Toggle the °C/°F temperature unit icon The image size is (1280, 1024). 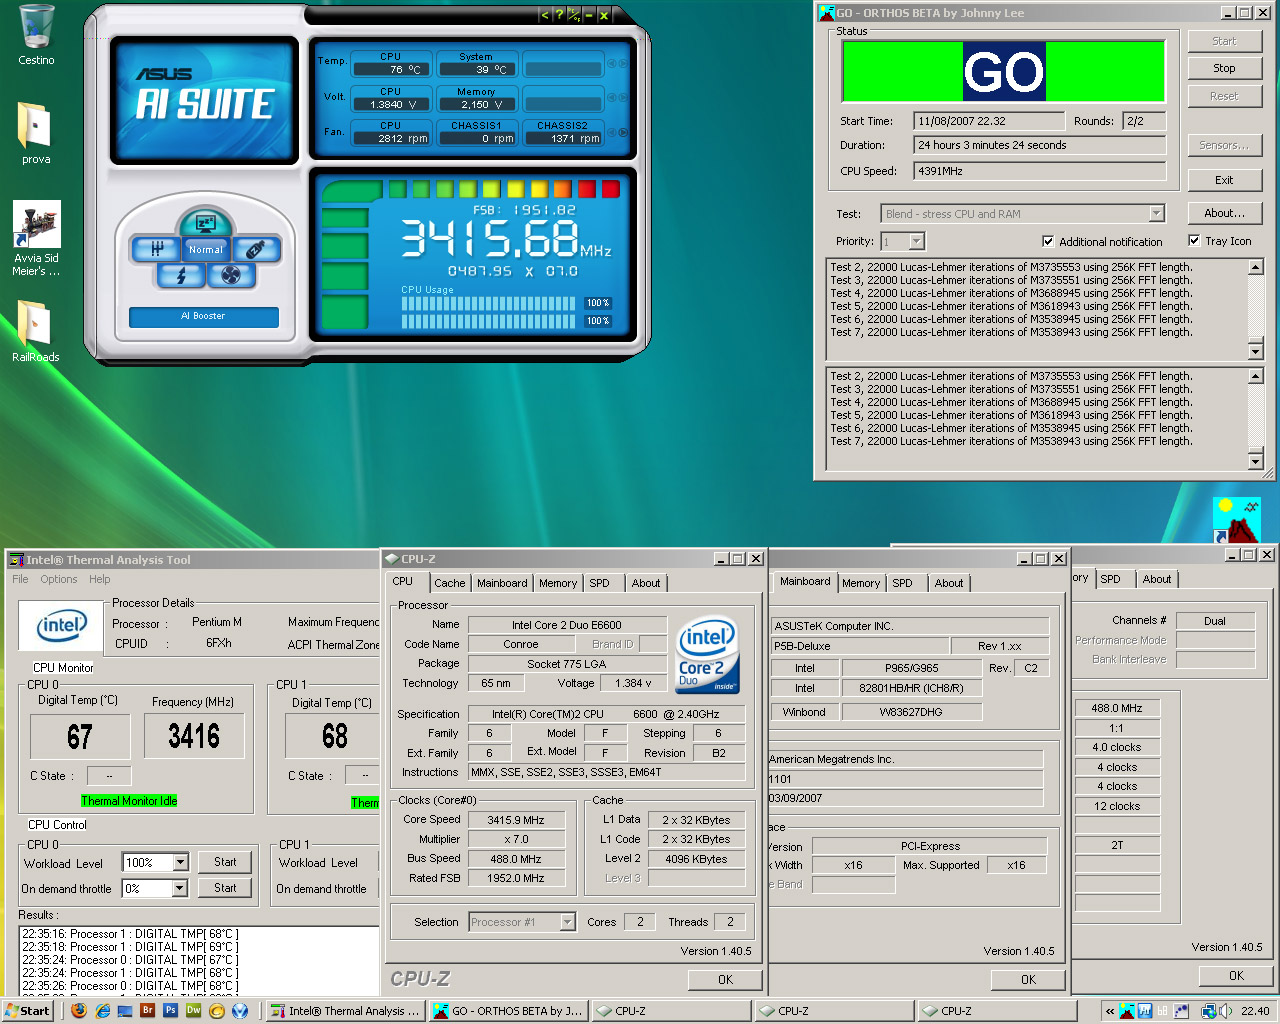pyautogui.click(x=574, y=15)
